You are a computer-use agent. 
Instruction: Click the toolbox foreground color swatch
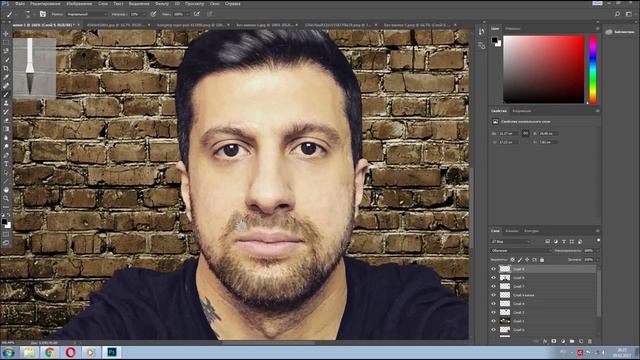point(4,222)
